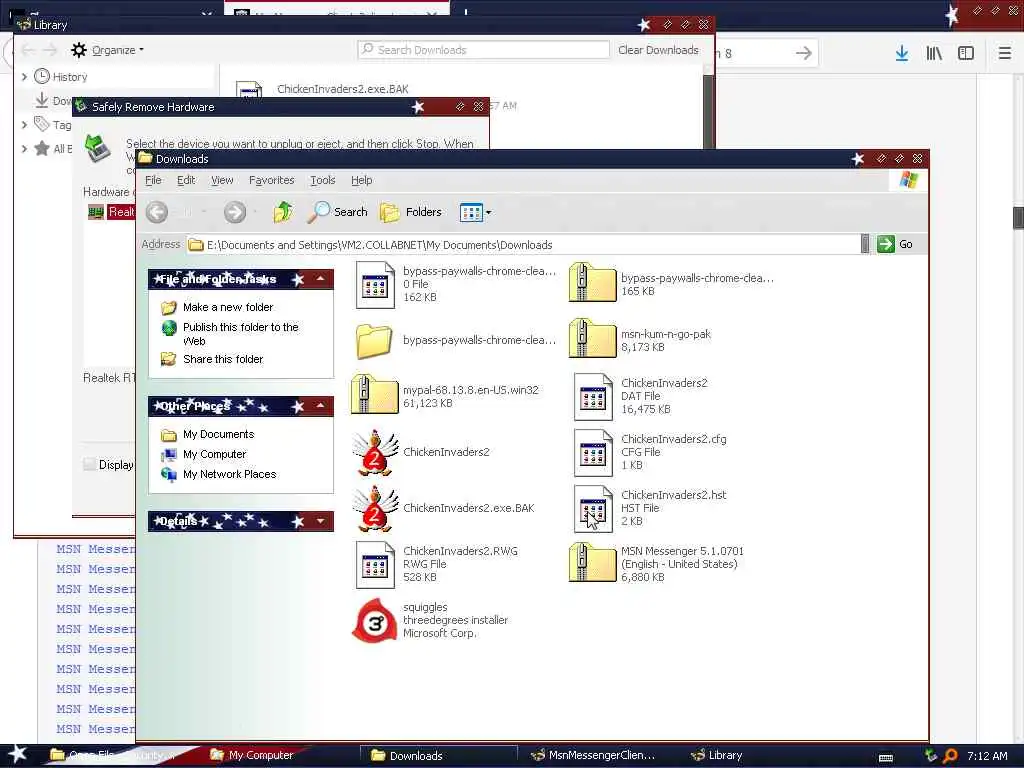
Task: Click the Go button beside address bar
Action: 895,244
